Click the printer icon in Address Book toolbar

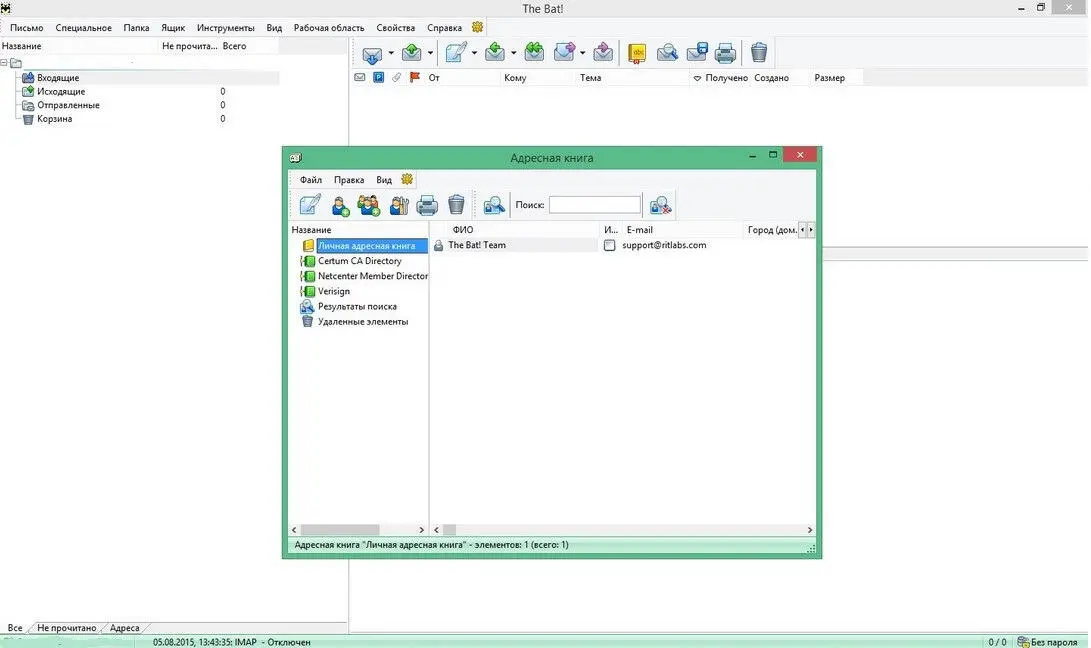pyautogui.click(x=427, y=205)
